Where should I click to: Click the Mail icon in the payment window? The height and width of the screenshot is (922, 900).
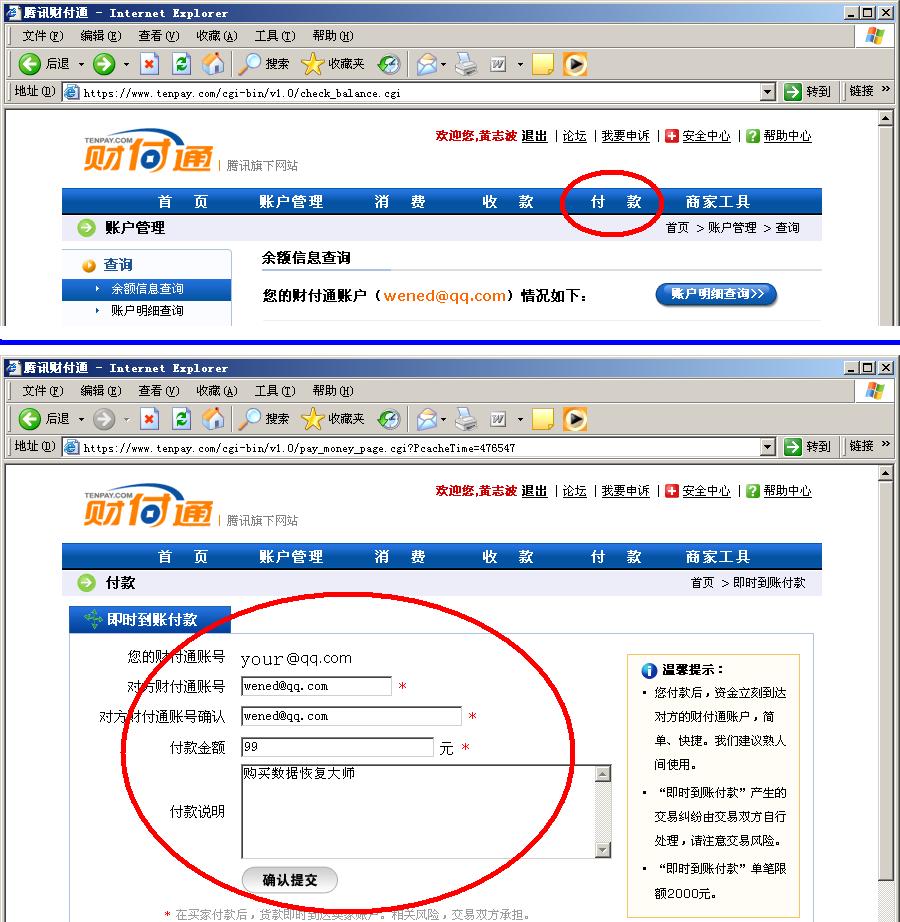tap(427, 419)
